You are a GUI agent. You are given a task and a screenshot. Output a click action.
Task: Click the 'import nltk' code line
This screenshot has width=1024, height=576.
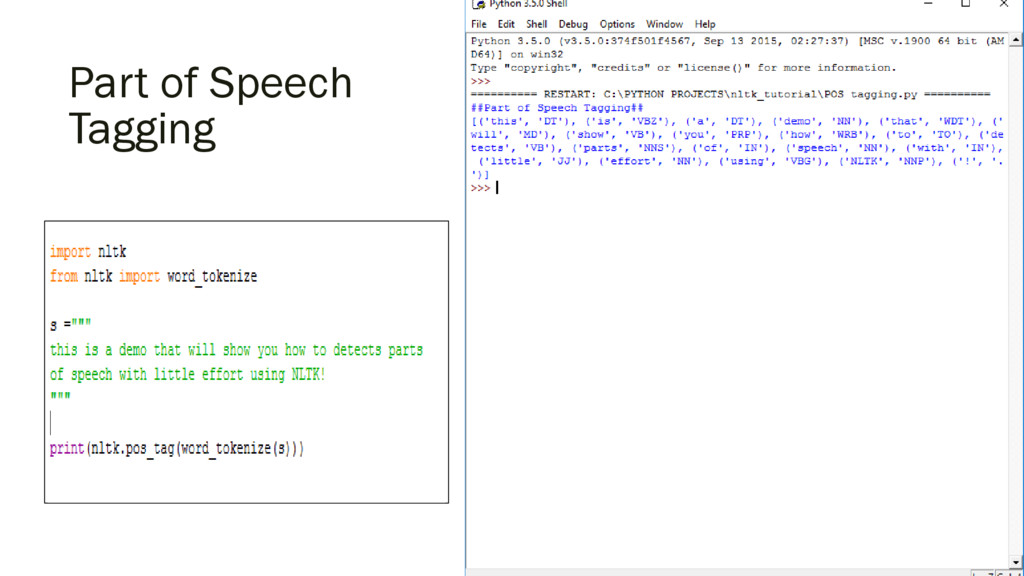[x=88, y=251]
